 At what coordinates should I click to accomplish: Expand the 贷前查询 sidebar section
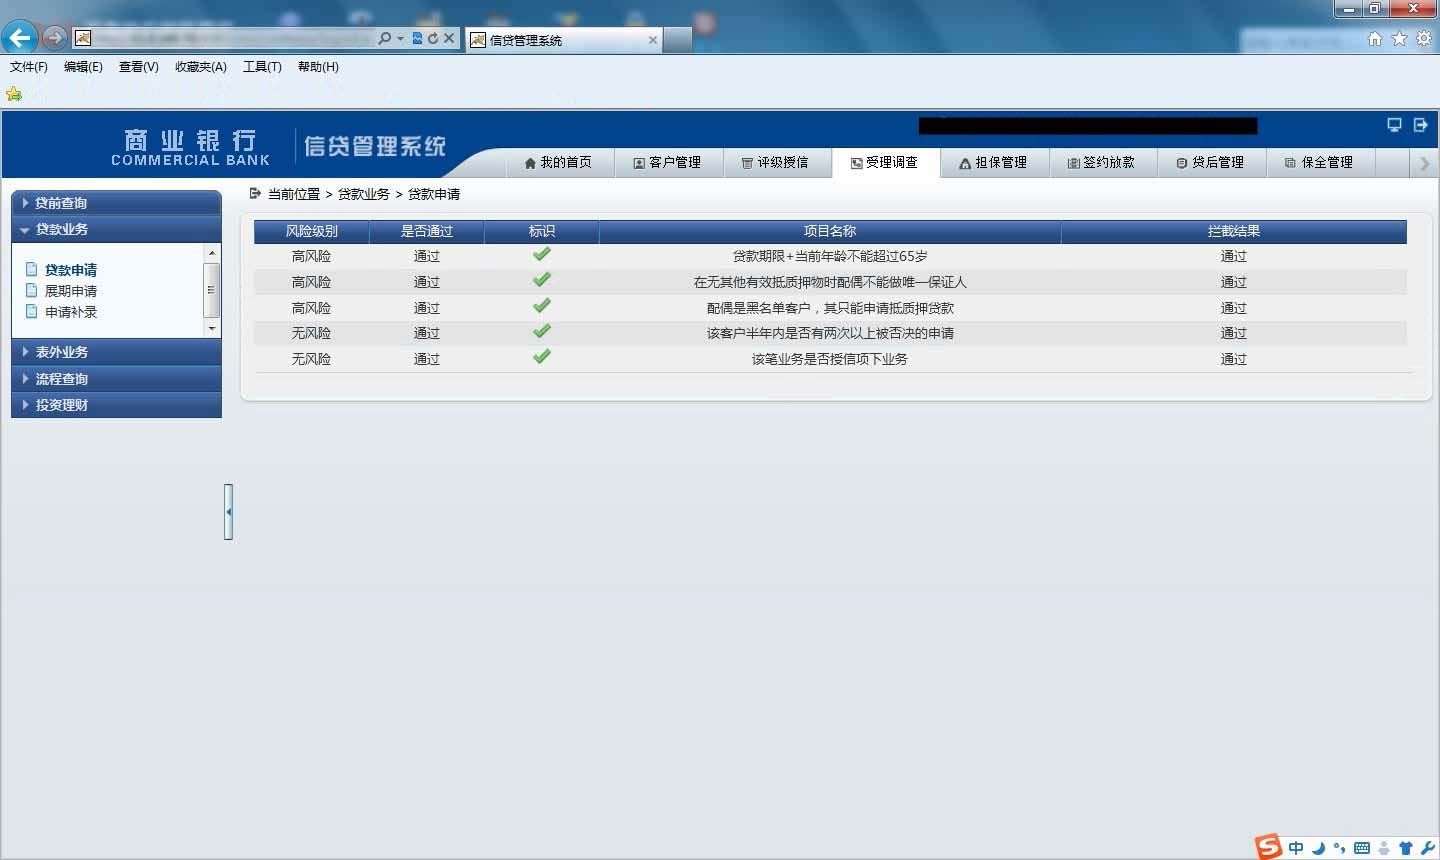pyautogui.click(x=116, y=203)
